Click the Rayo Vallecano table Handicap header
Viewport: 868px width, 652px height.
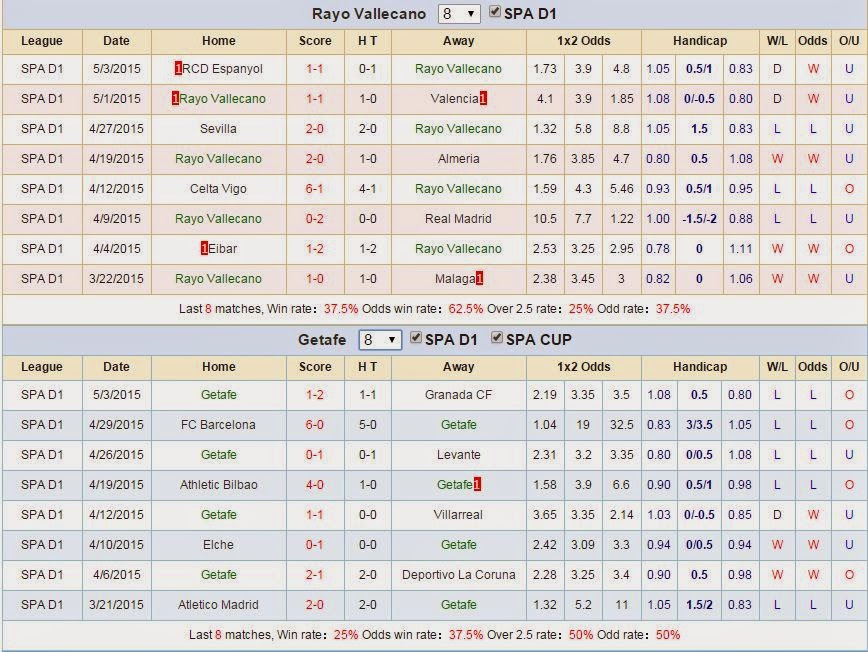point(700,40)
